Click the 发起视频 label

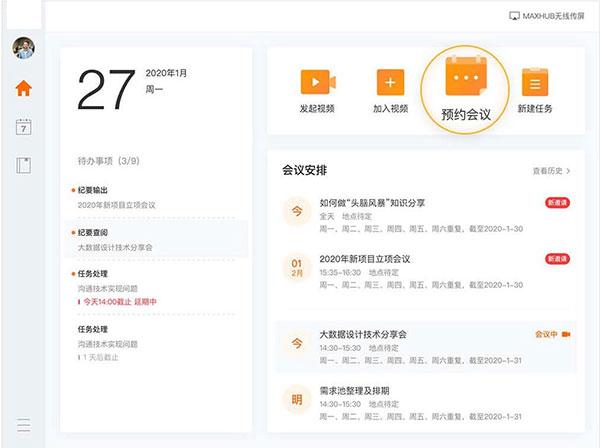click(317, 109)
